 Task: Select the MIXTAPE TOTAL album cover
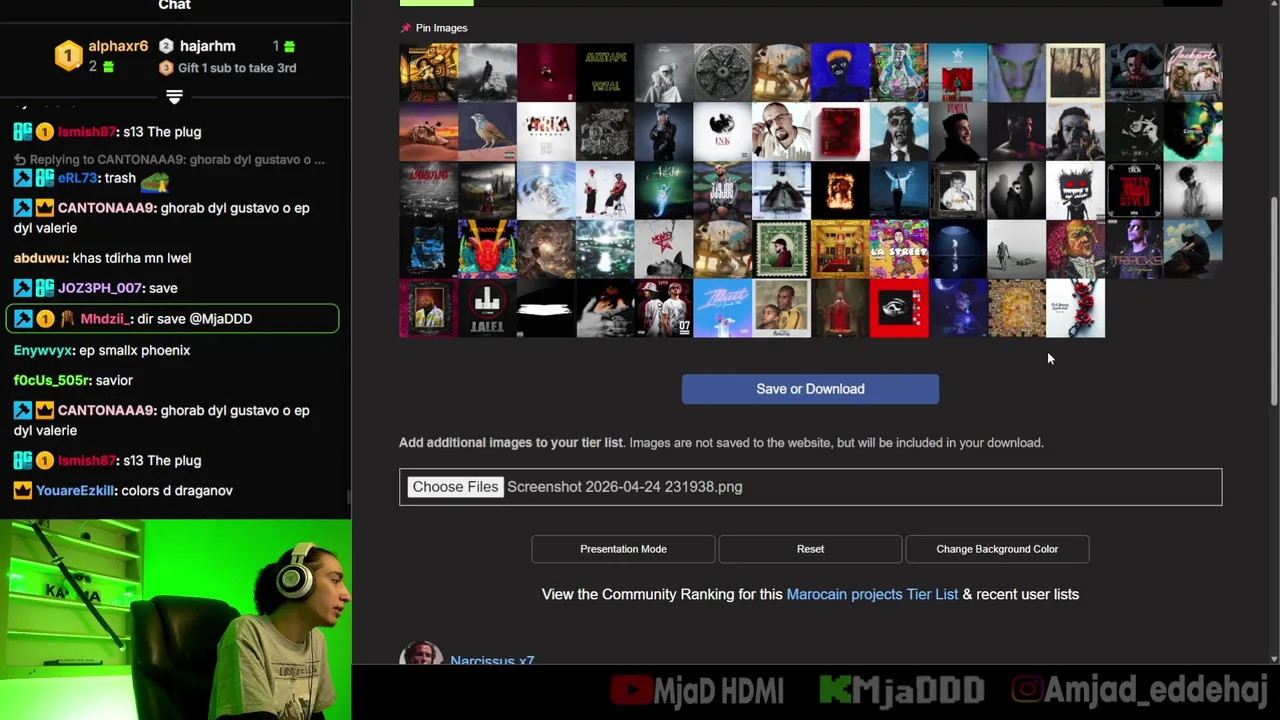[605, 73]
